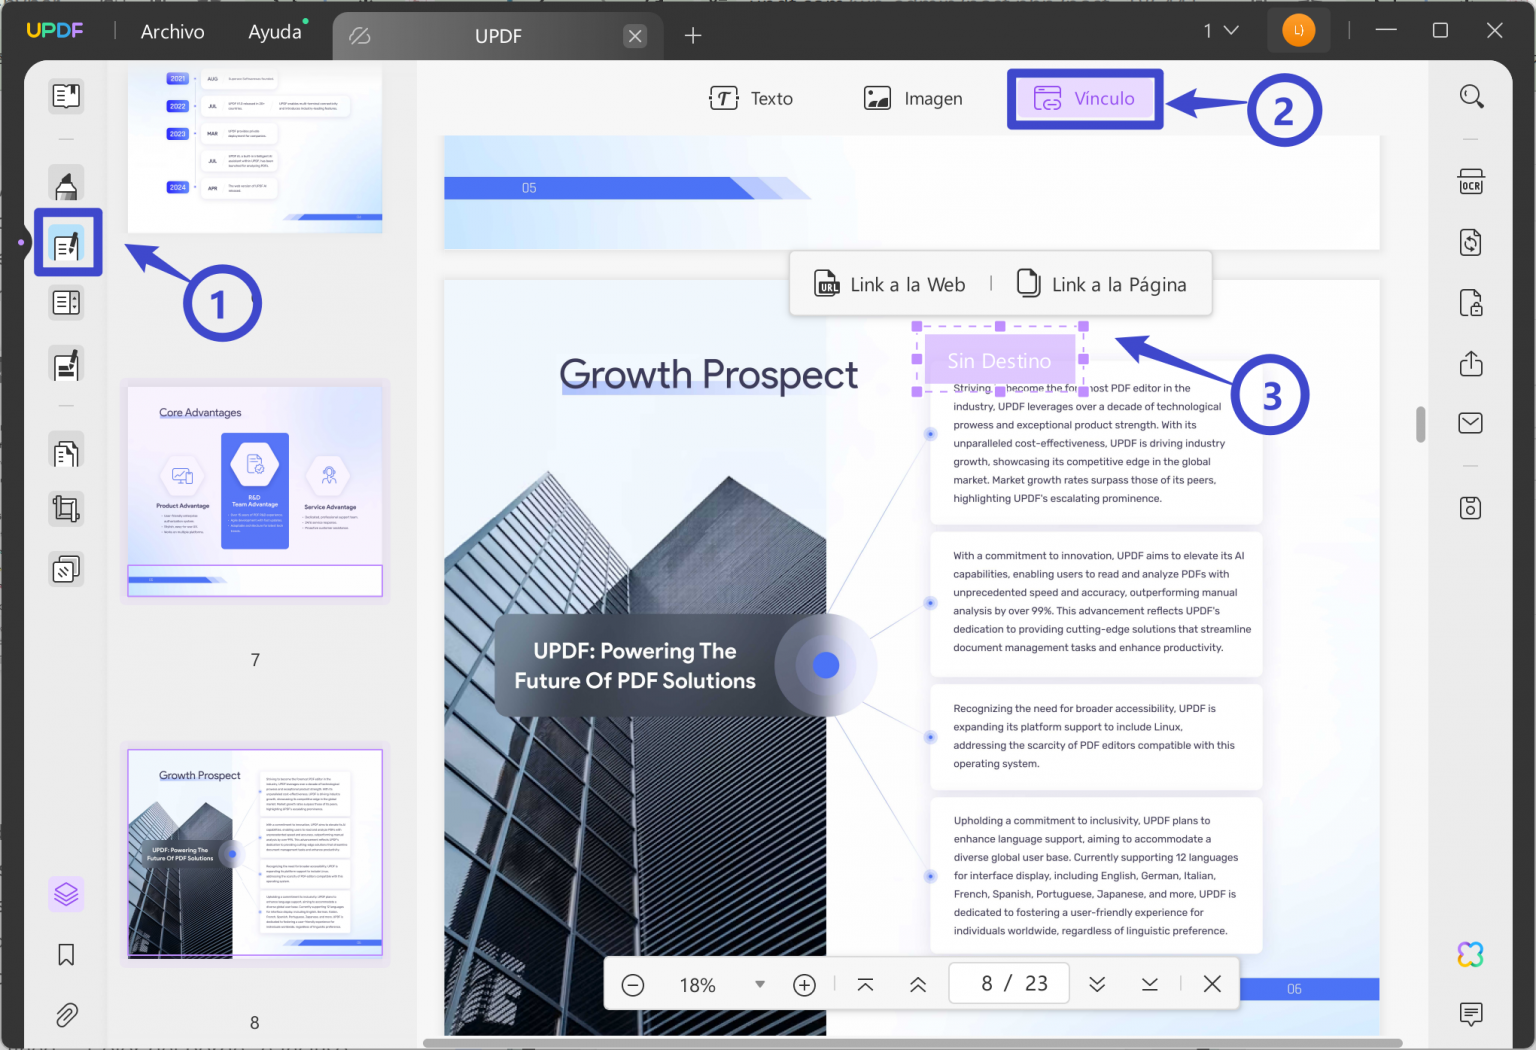Select the Texto editing tool

point(751,98)
